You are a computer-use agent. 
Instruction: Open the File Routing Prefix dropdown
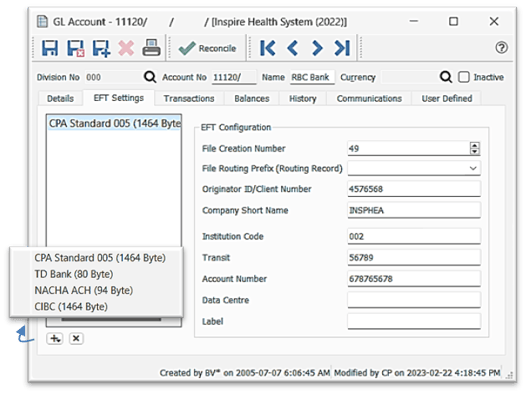pyautogui.click(x=473, y=168)
